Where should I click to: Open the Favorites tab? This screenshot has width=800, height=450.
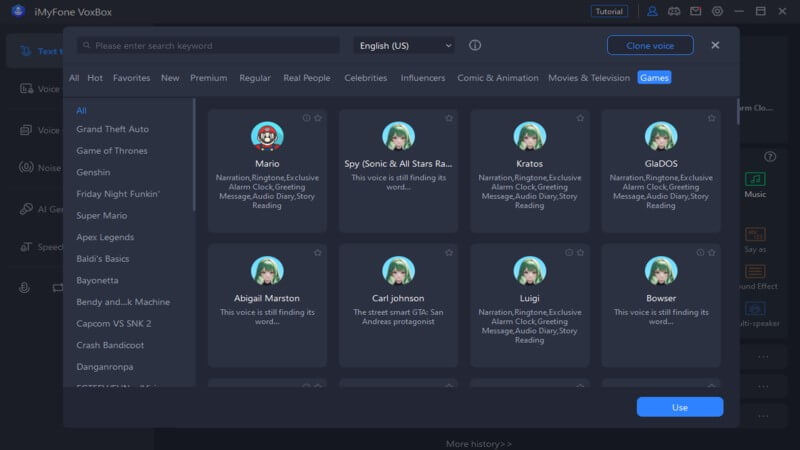132,78
